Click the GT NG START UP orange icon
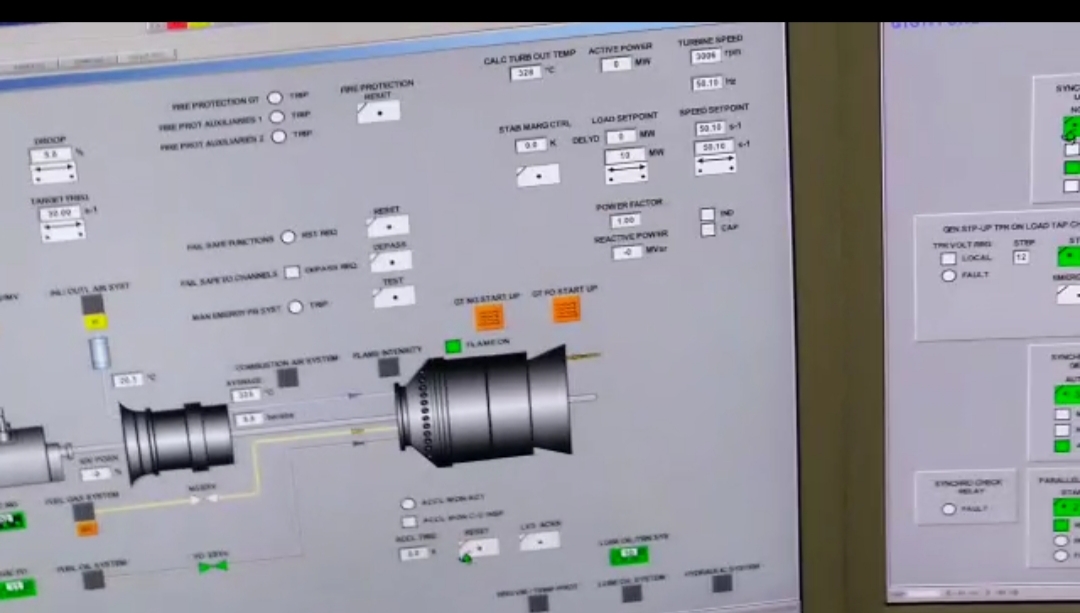 489,318
